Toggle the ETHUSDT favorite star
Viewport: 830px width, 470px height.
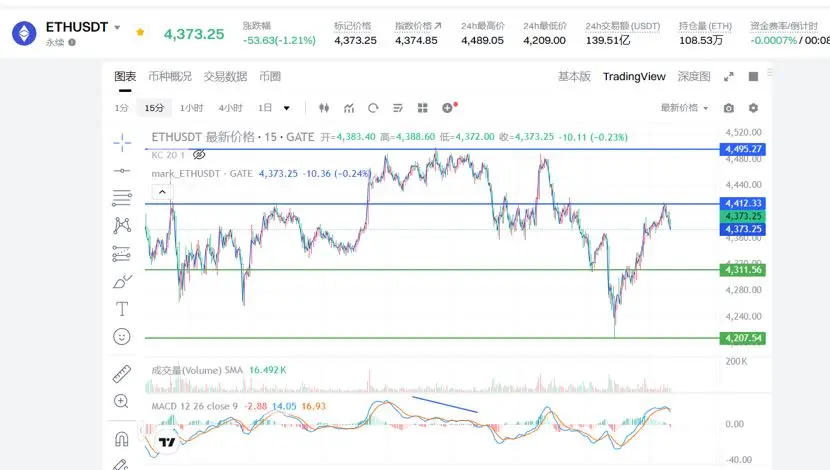pos(140,32)
